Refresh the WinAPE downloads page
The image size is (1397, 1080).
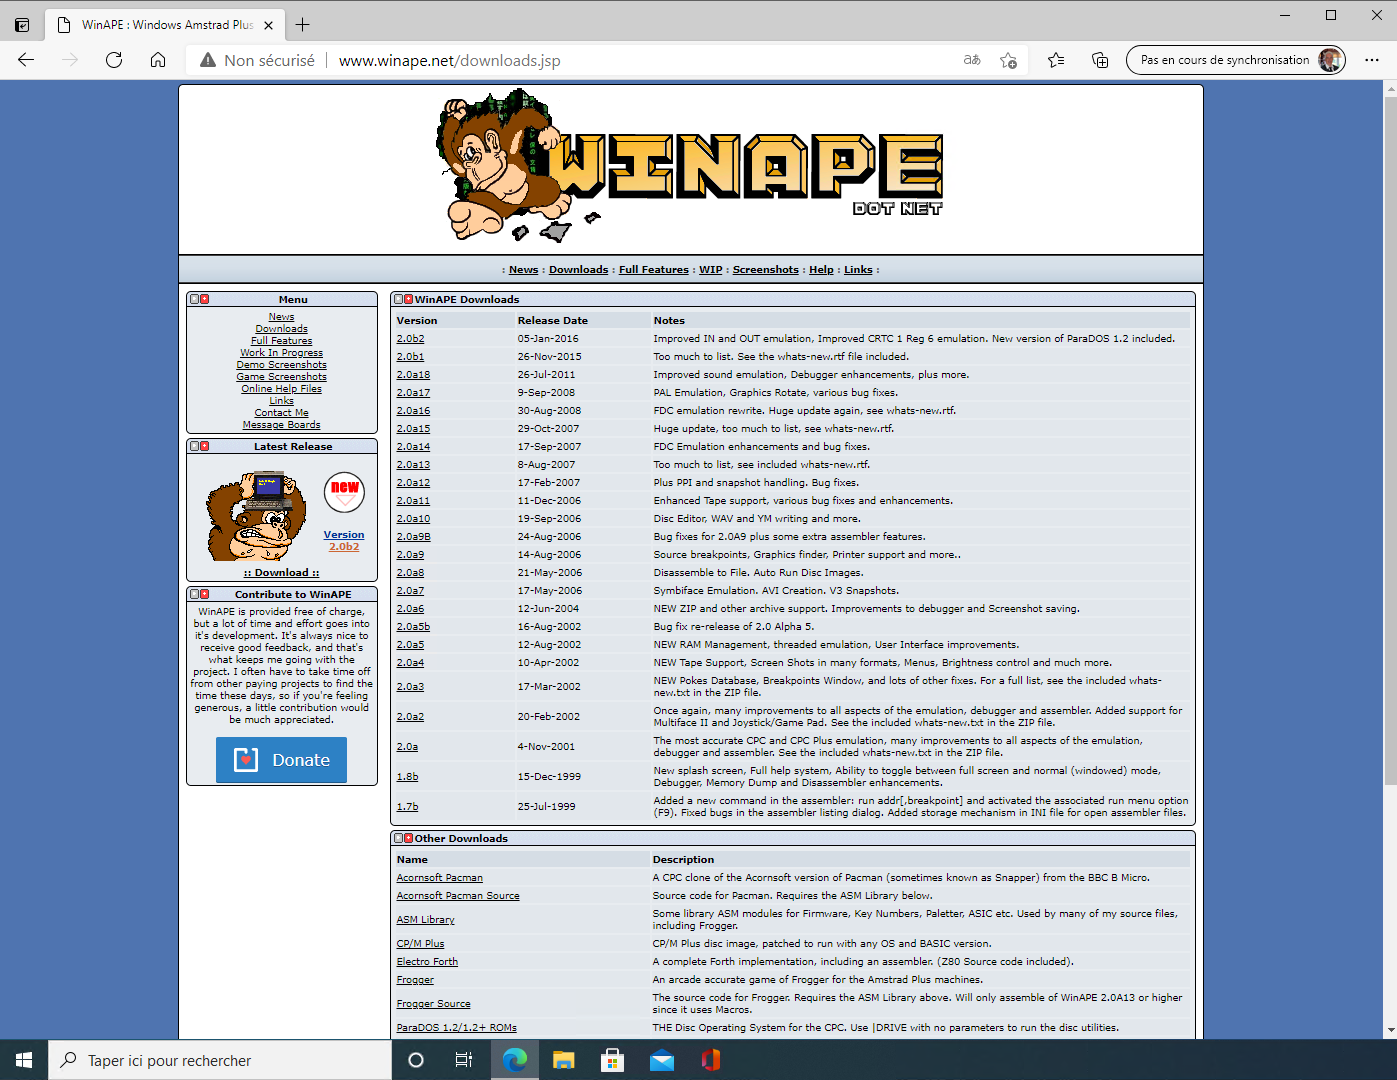click(x=114, y=60)
